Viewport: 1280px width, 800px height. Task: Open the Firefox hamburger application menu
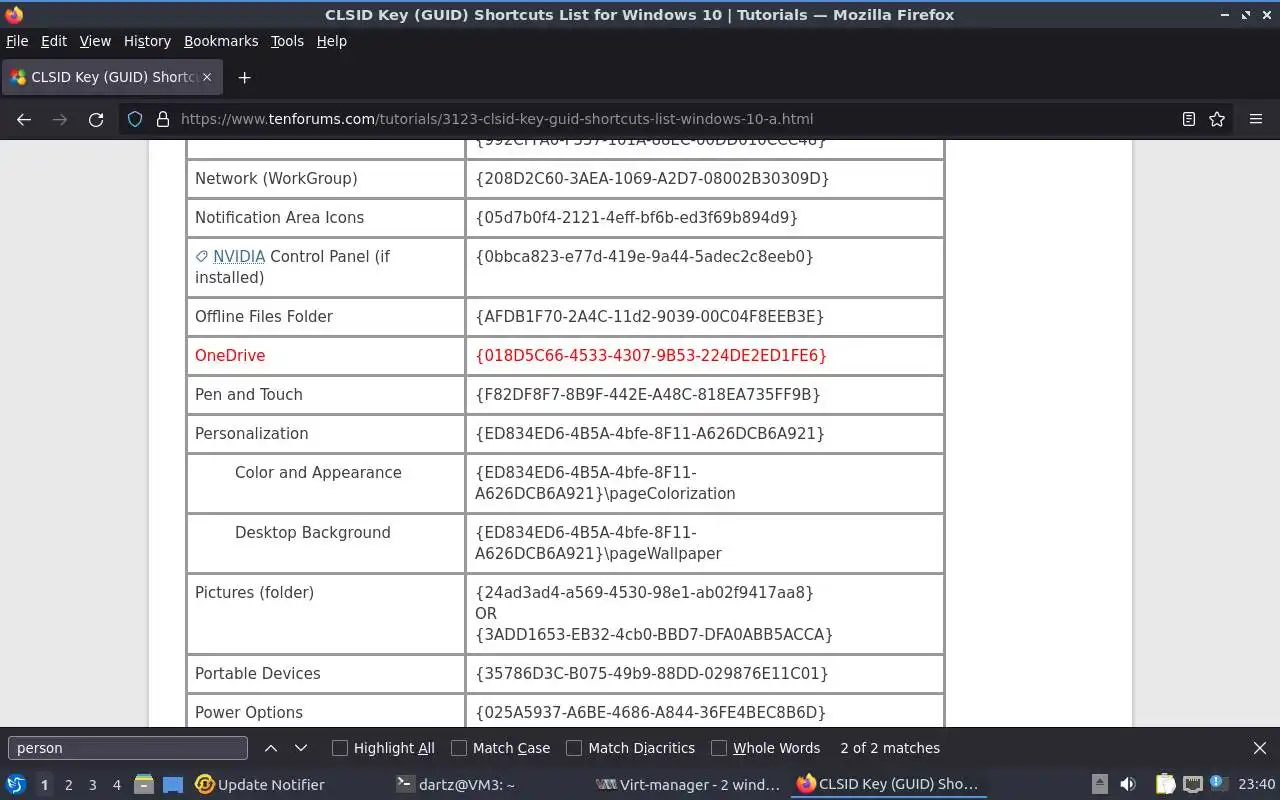1256,119
